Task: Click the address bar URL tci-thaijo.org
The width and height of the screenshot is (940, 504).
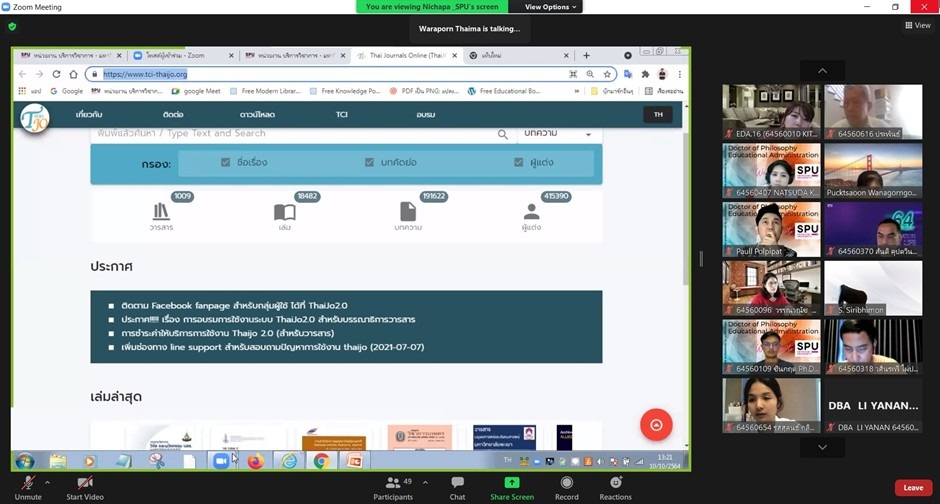Action: tap(145, 74)
